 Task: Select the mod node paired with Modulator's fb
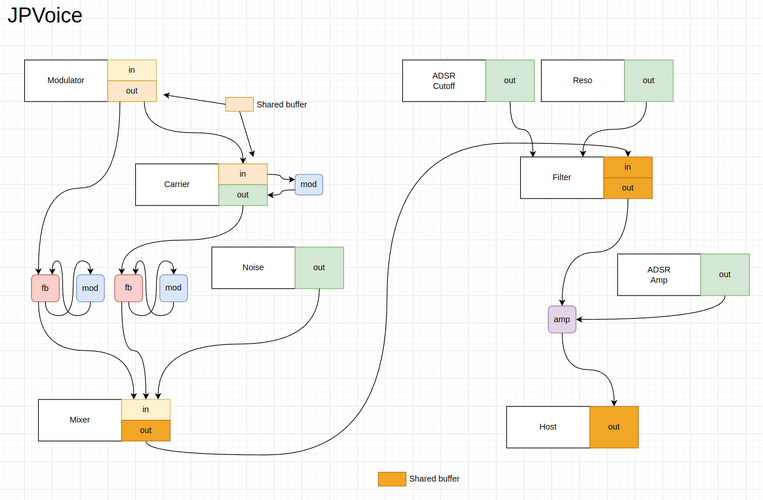91,288
